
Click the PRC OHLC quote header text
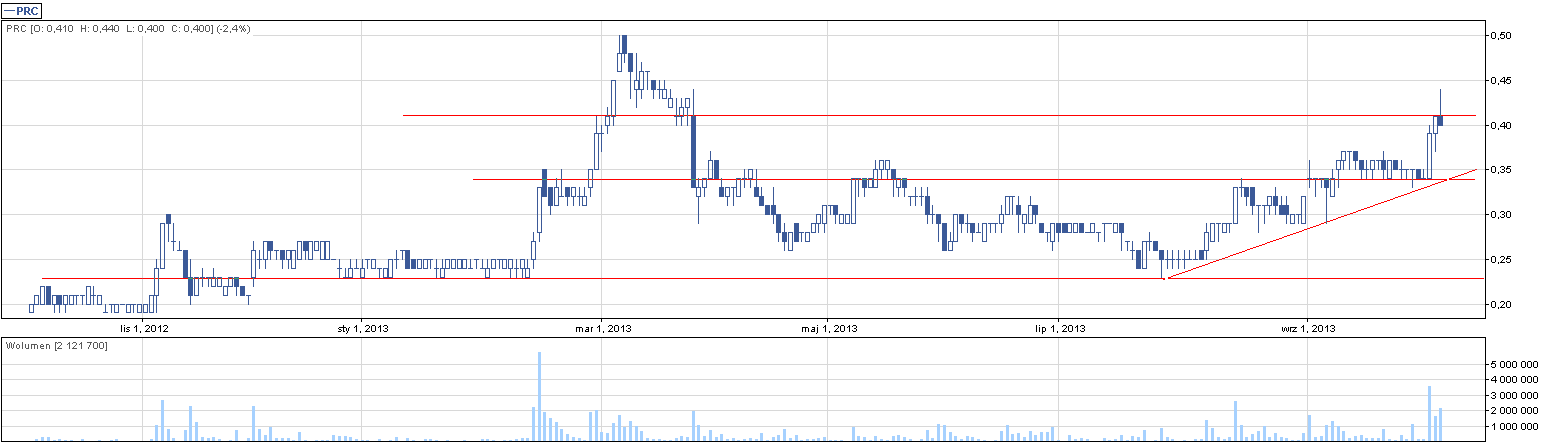click(x=128, y=29)
